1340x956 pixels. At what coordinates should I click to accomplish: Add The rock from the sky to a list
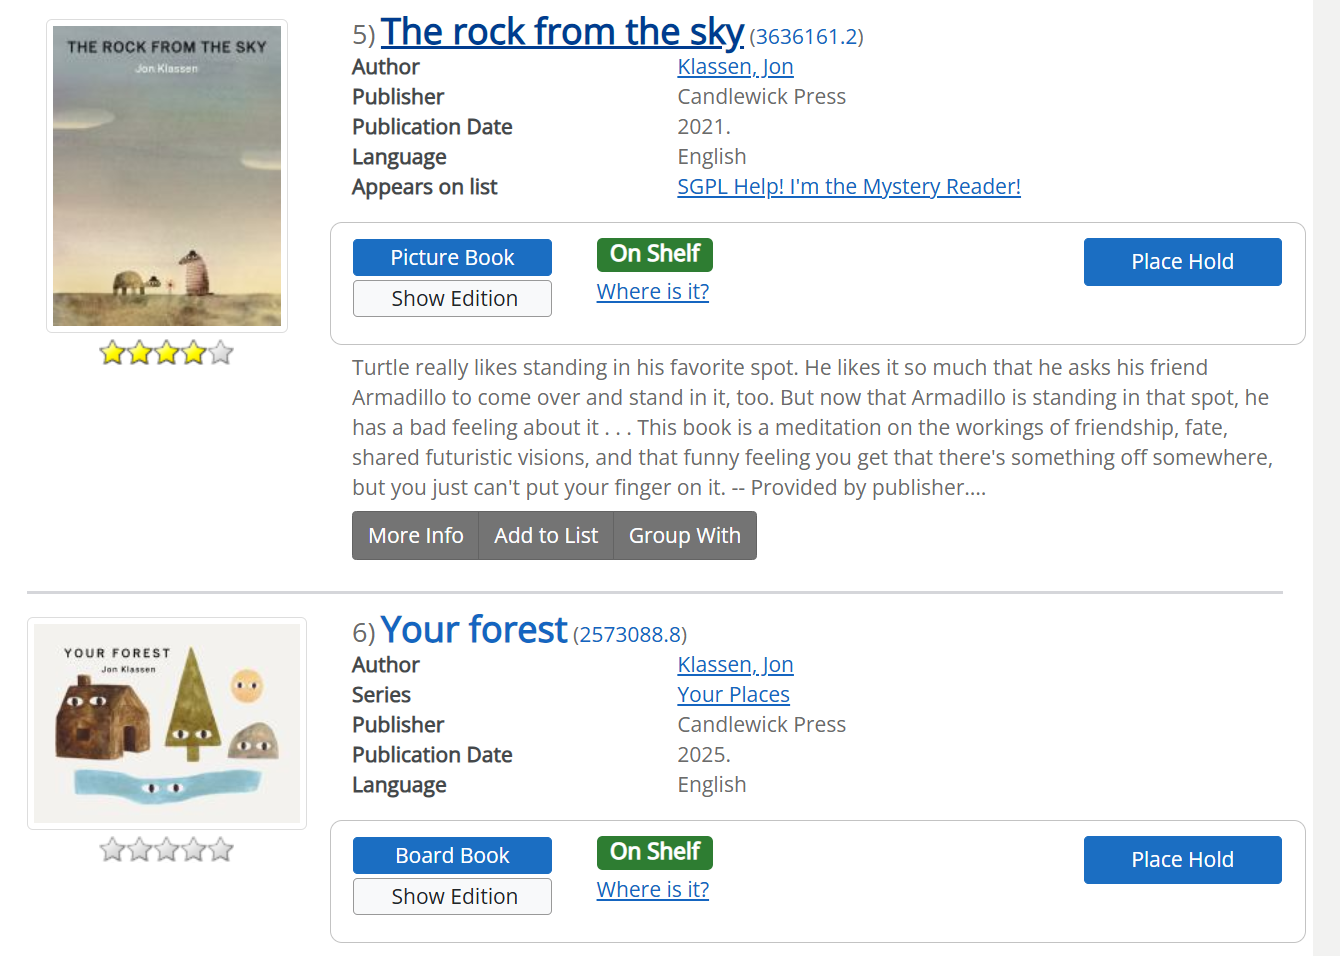point(546,535)
